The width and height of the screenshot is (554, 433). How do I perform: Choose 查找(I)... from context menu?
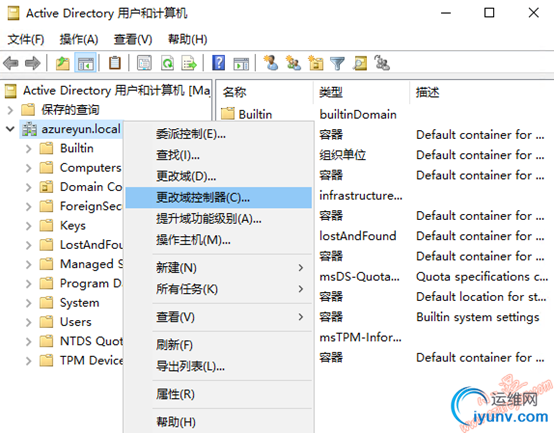pos(219,155)
